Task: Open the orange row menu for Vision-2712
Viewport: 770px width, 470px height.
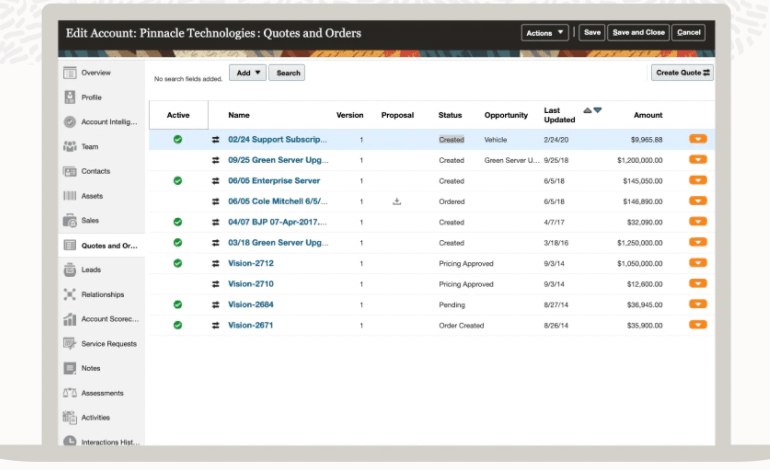Action: coord(698,263)
